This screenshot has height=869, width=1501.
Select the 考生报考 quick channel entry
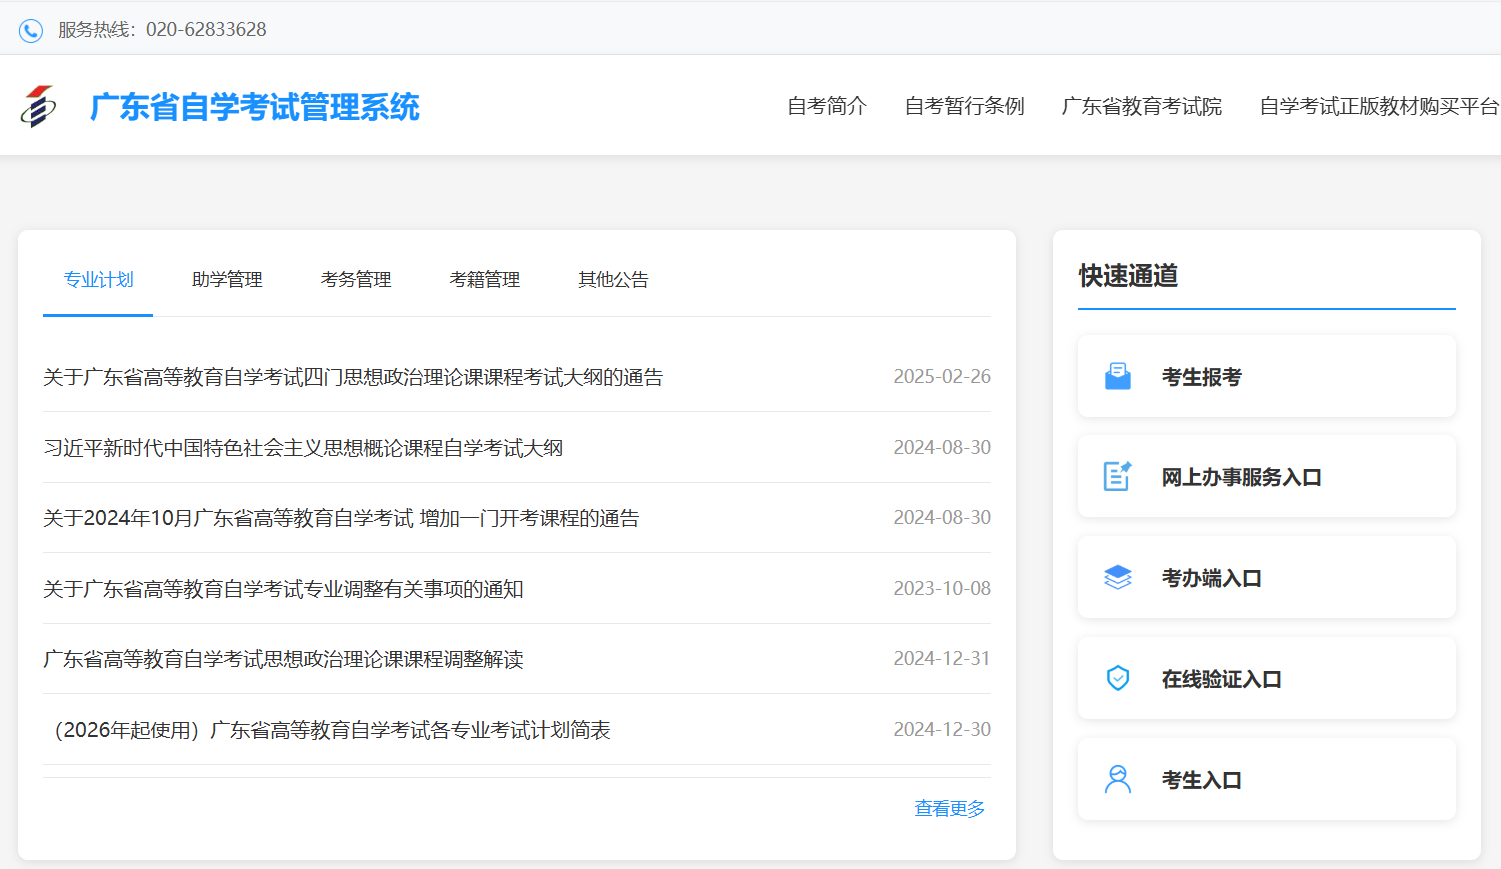[x=1265, y=375]
